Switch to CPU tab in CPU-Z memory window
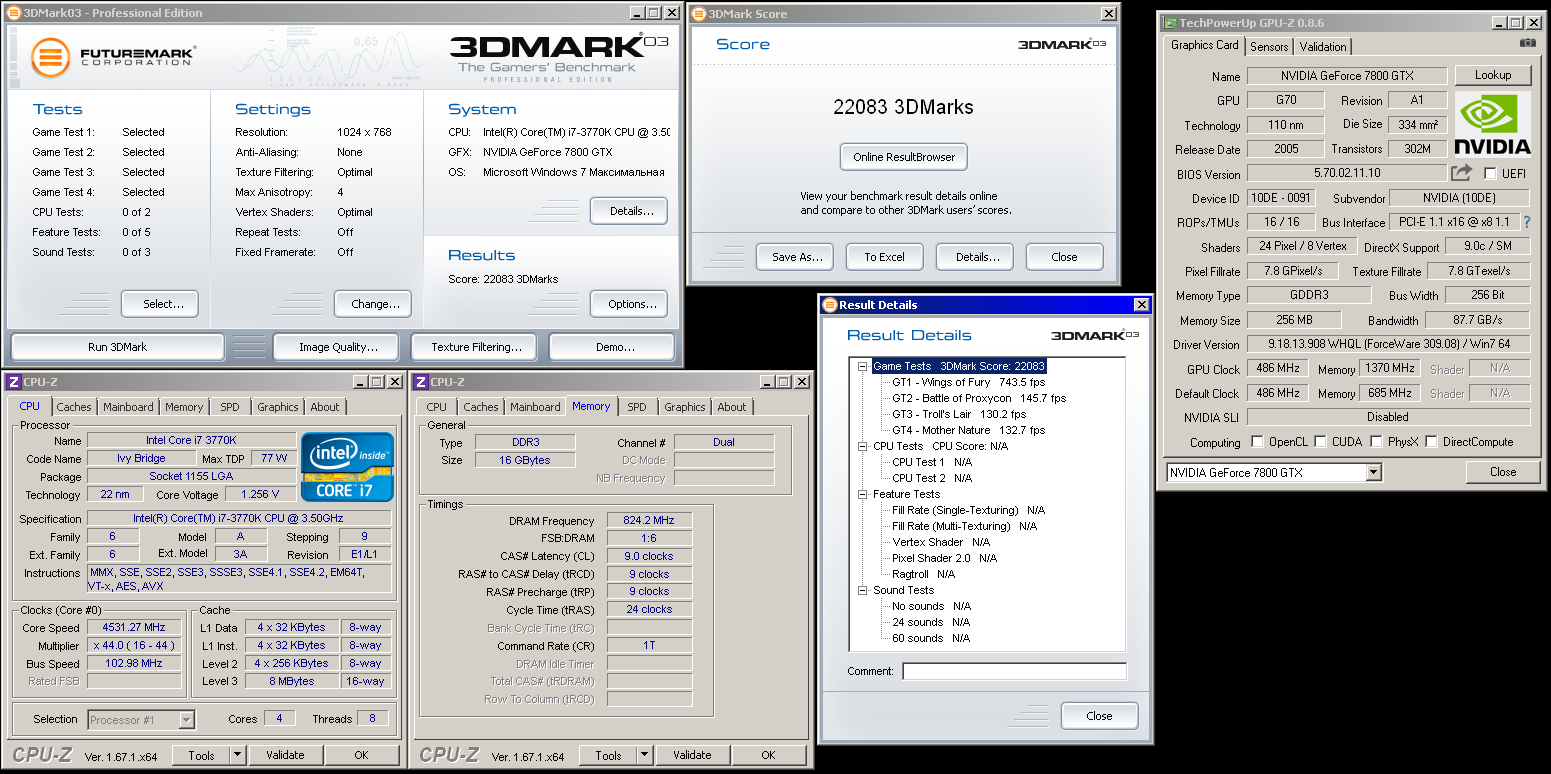This screenshot has width=1551, height=774. [x=437, y=407]
